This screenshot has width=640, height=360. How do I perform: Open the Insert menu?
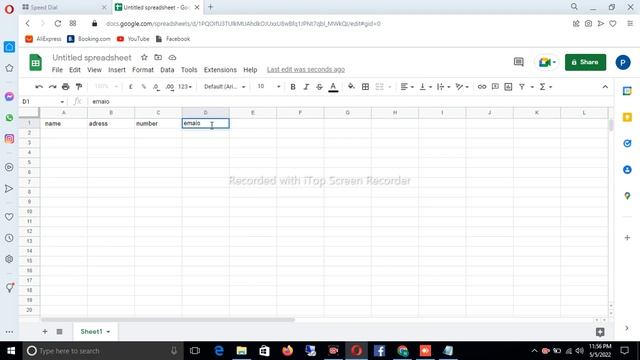tap(117, 70)
